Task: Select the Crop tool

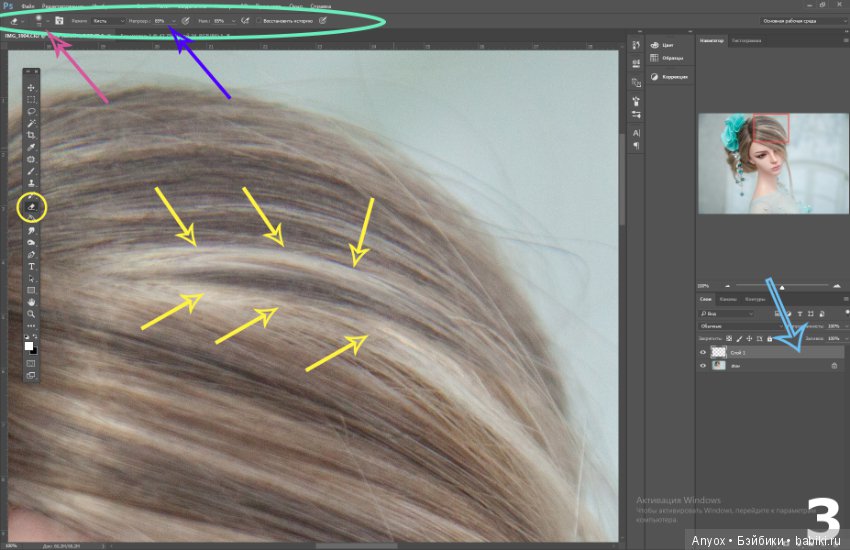Action: point(31,135)
